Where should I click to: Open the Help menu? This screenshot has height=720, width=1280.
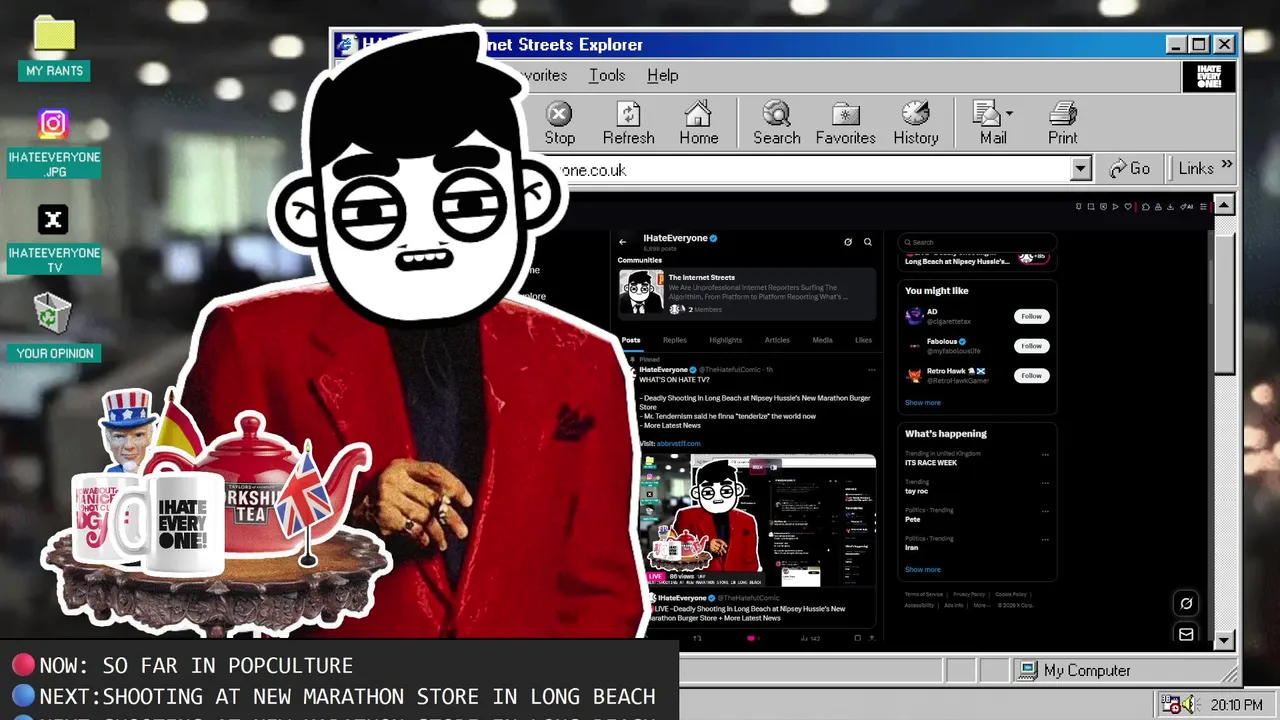coord(662,75)
